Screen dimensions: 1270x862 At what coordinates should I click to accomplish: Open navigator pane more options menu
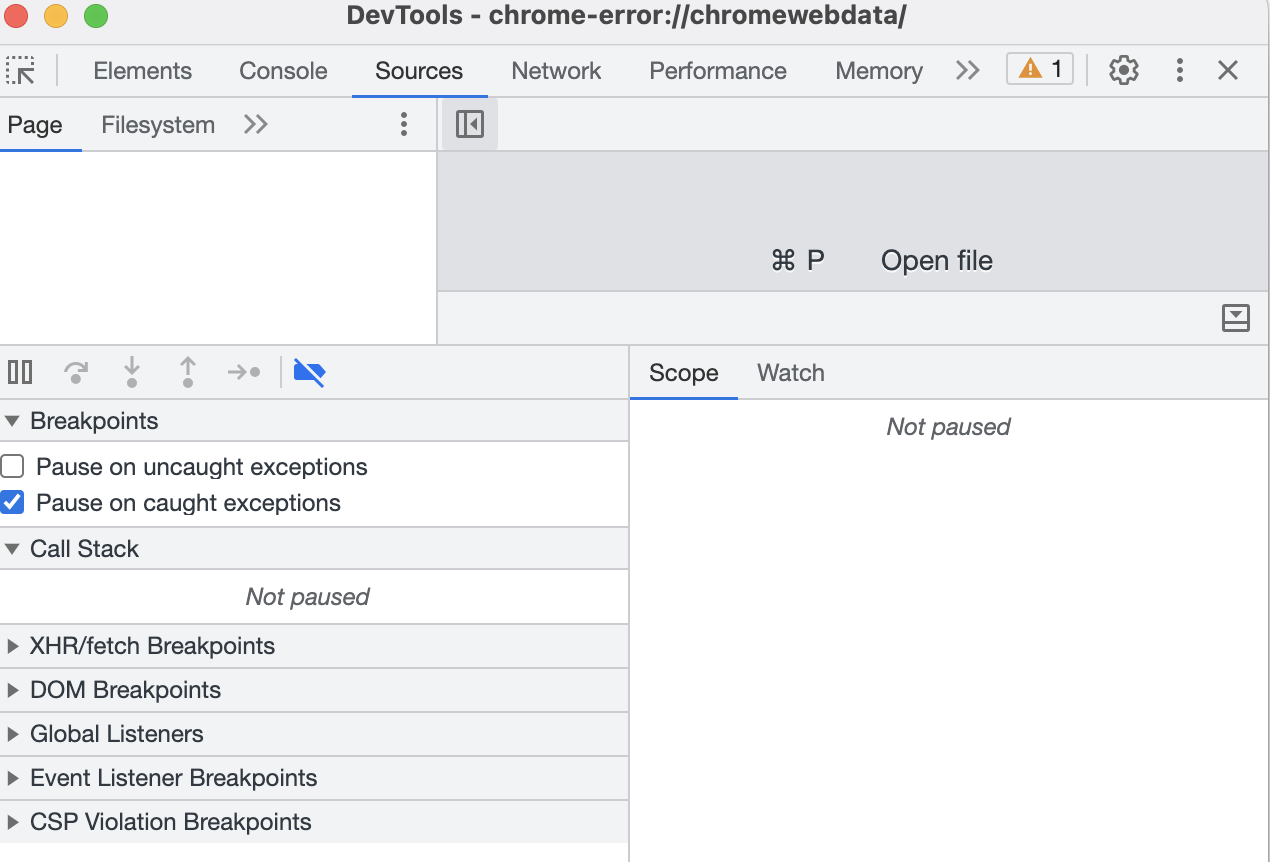pos(404,124)
